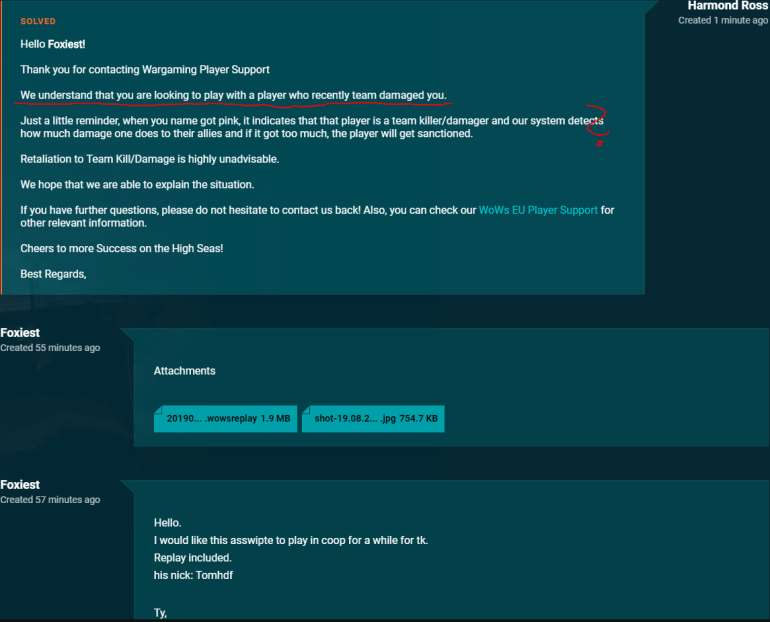Click the Replay included. text line
This screenshot has height=622, width=770.
(192, 558)
